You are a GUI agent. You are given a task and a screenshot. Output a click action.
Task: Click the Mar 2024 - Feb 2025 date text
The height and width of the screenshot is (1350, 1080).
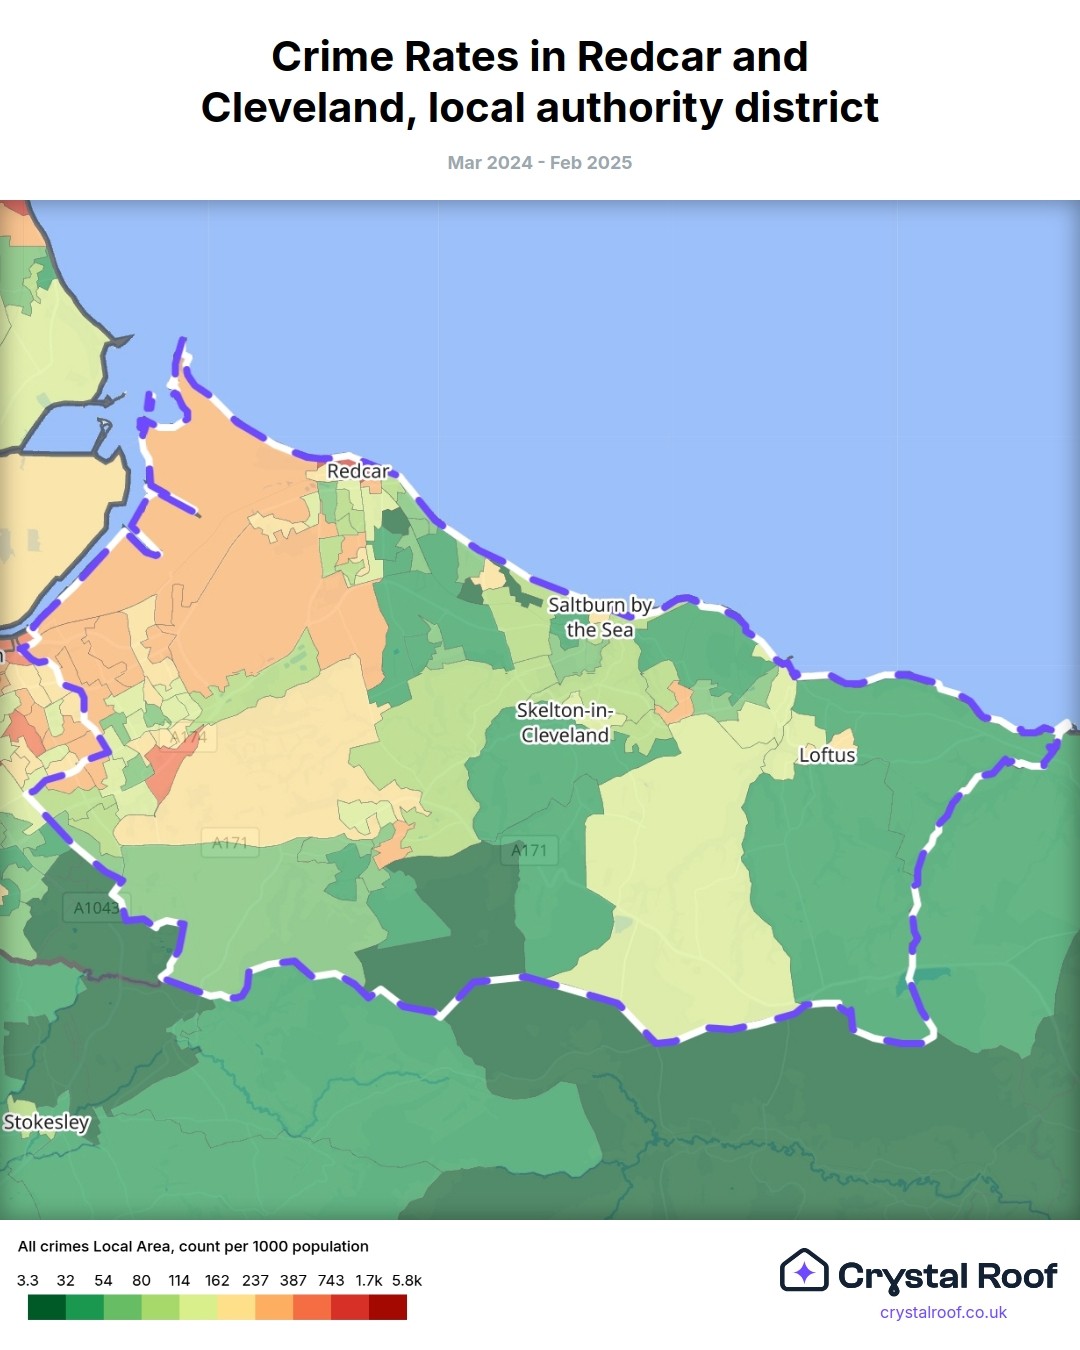coord(540,163)
